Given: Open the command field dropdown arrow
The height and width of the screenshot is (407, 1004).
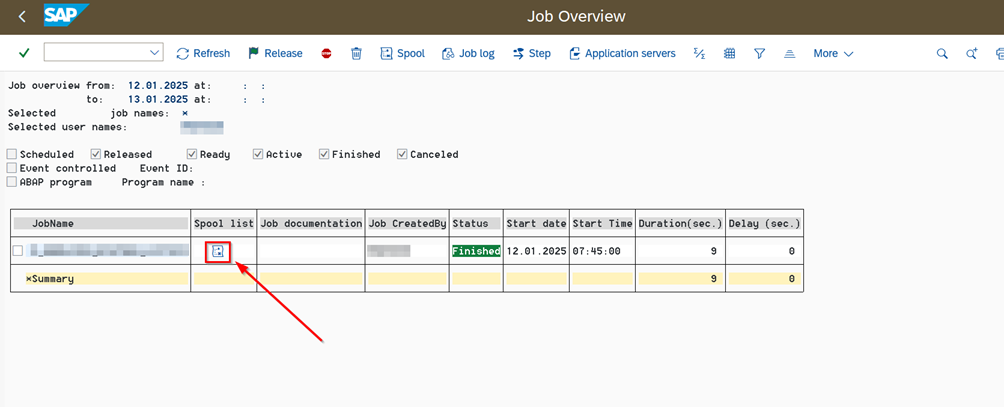Looking at the screenshot, I should tap(155, 53).
